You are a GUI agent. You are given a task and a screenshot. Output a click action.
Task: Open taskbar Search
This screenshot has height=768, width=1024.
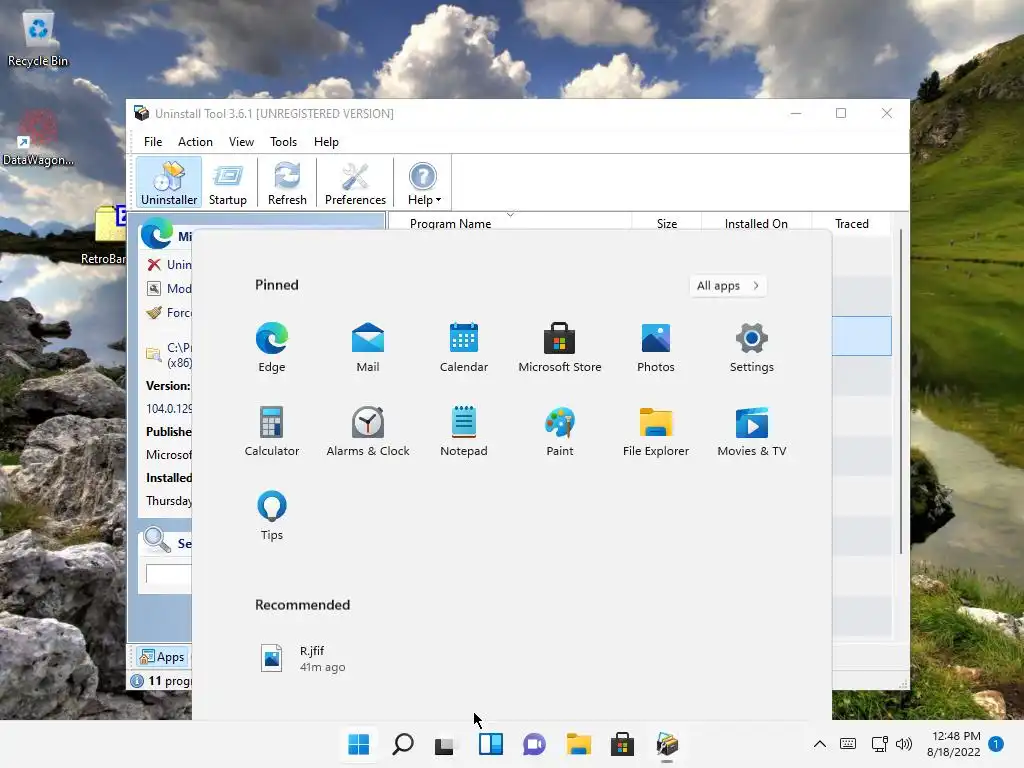[403, 744]
